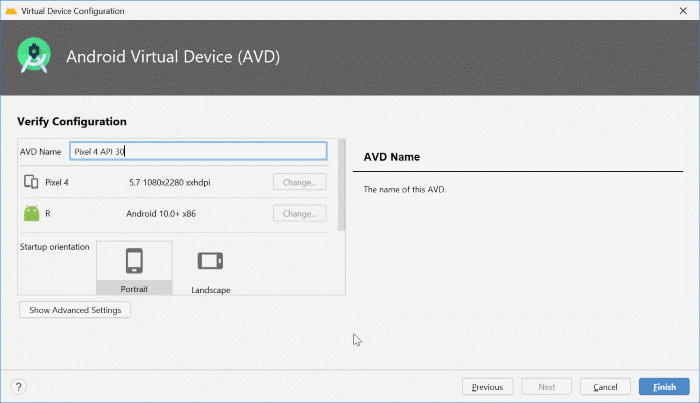Click the '5.7 1080x2280 xxhdpi' text
The width and height of the screenshot is (700, 403).
[x=170, y=182]
